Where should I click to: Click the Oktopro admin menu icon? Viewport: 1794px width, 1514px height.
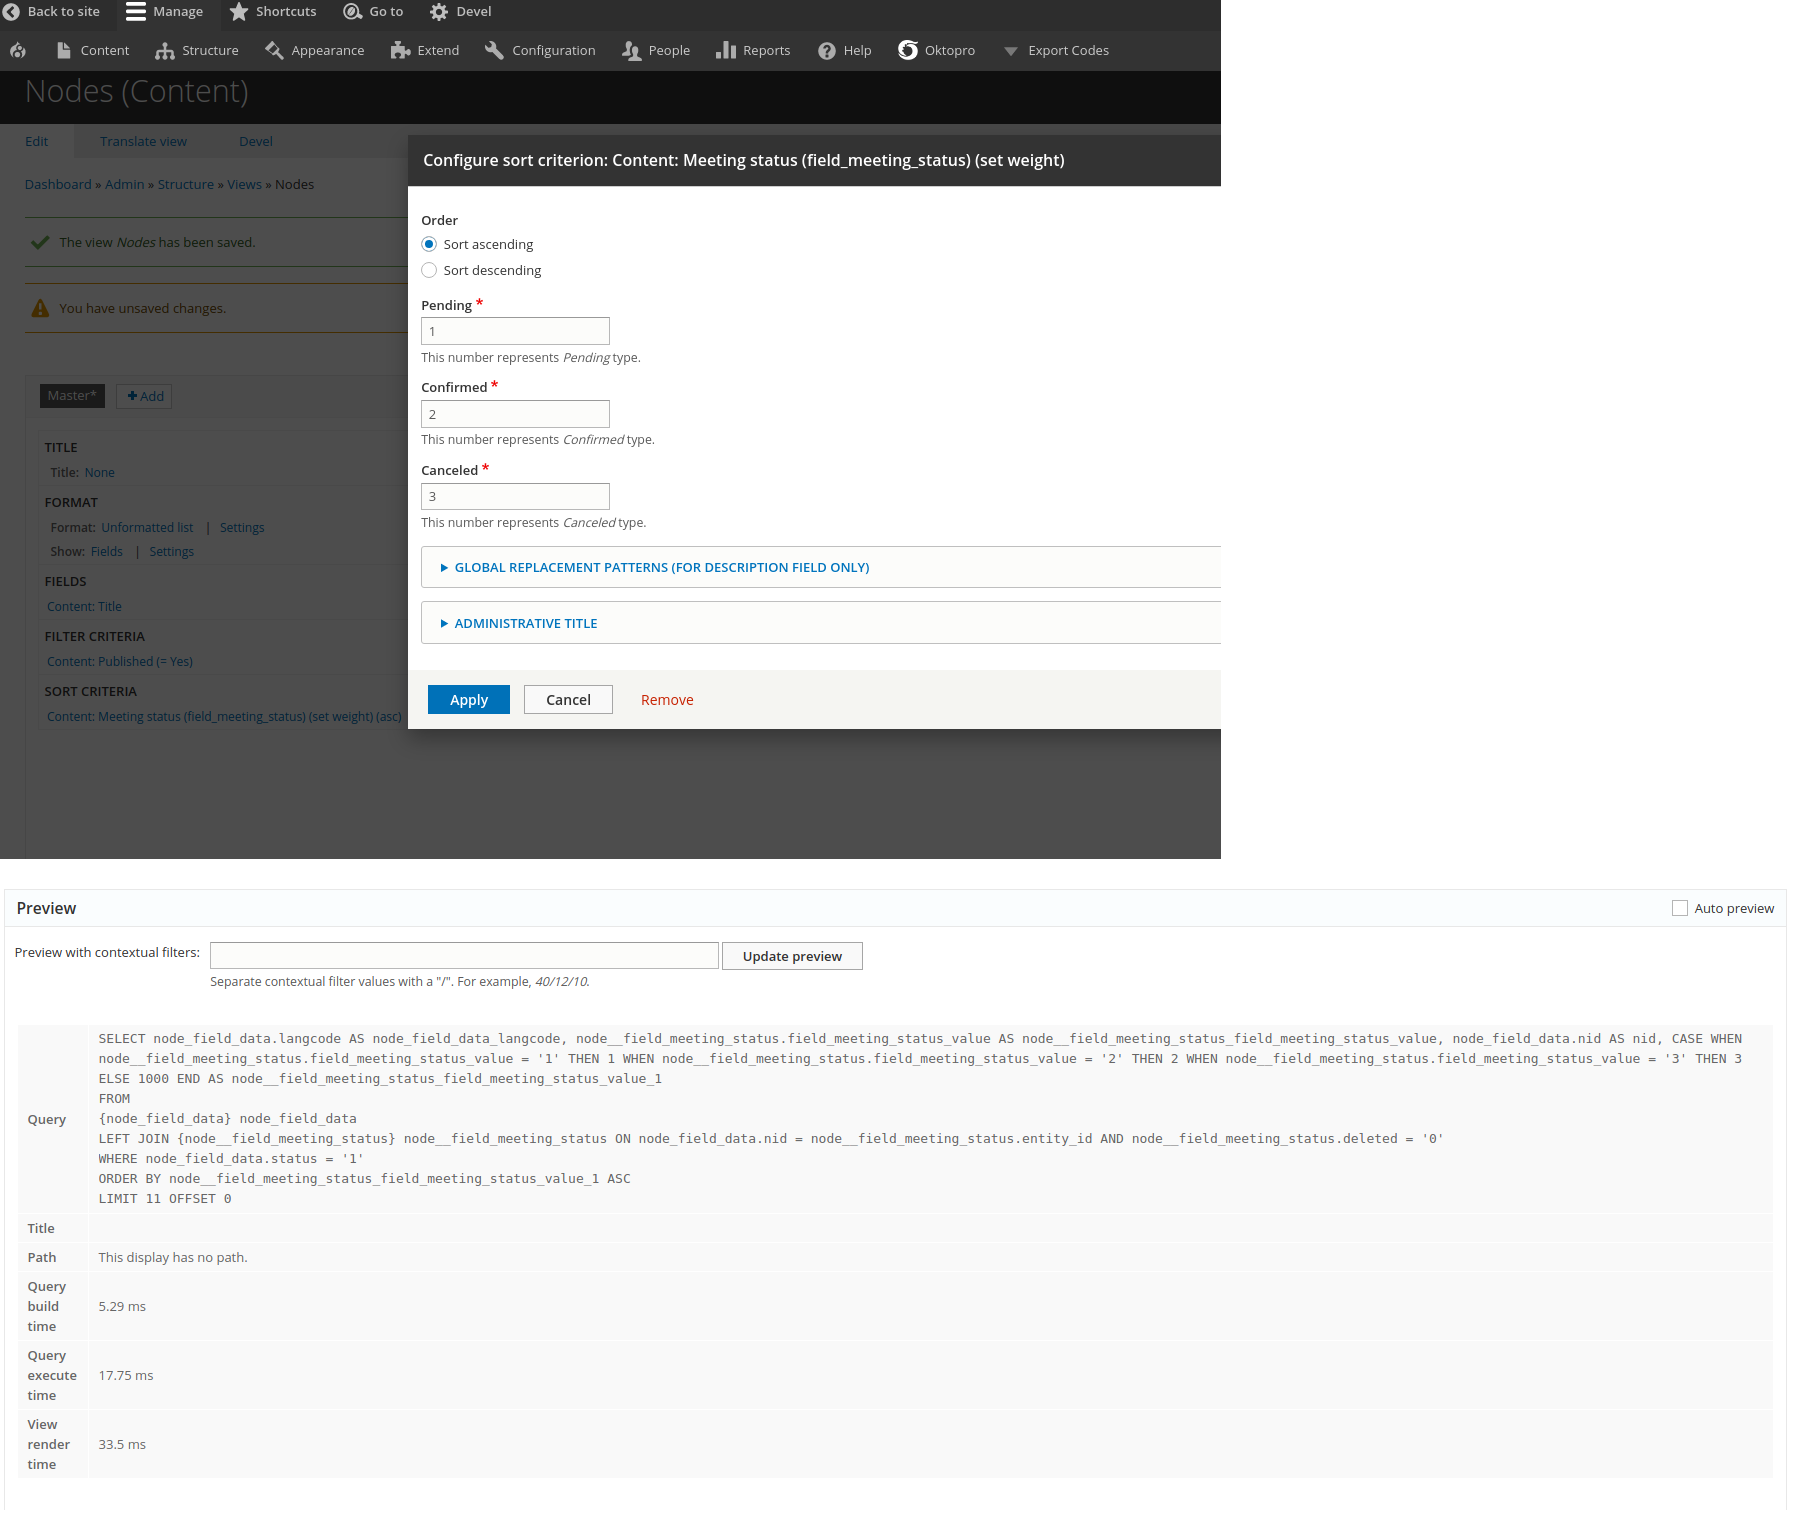[909, 50]
